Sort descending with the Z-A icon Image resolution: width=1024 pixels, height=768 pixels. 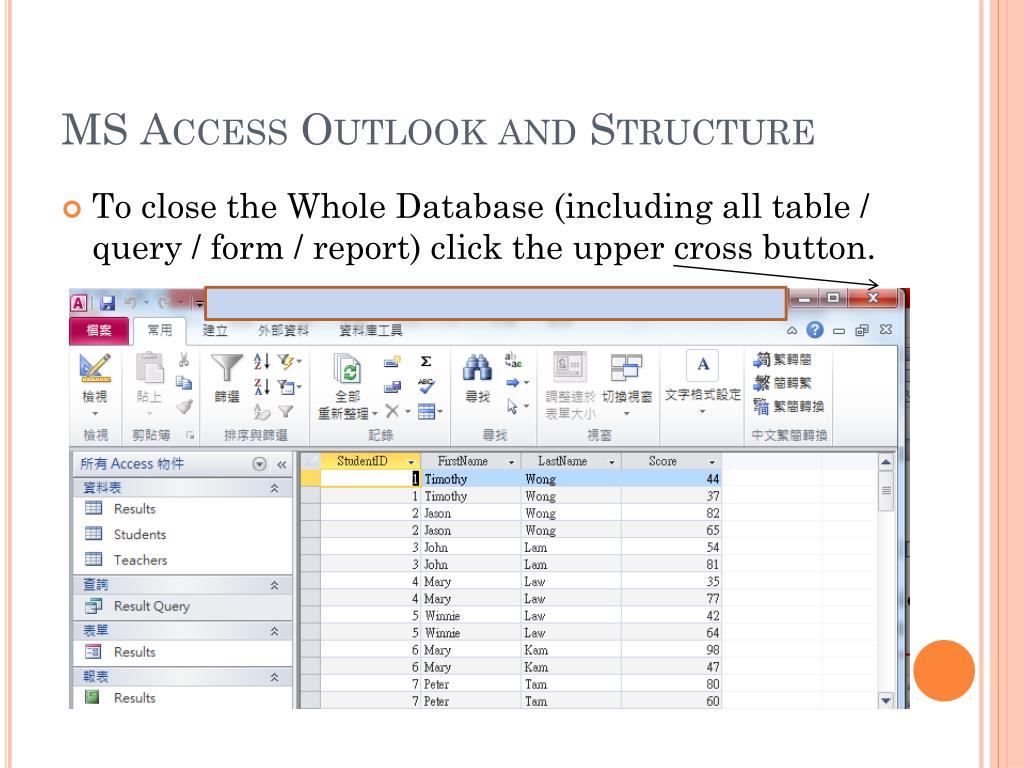(261, 387)
